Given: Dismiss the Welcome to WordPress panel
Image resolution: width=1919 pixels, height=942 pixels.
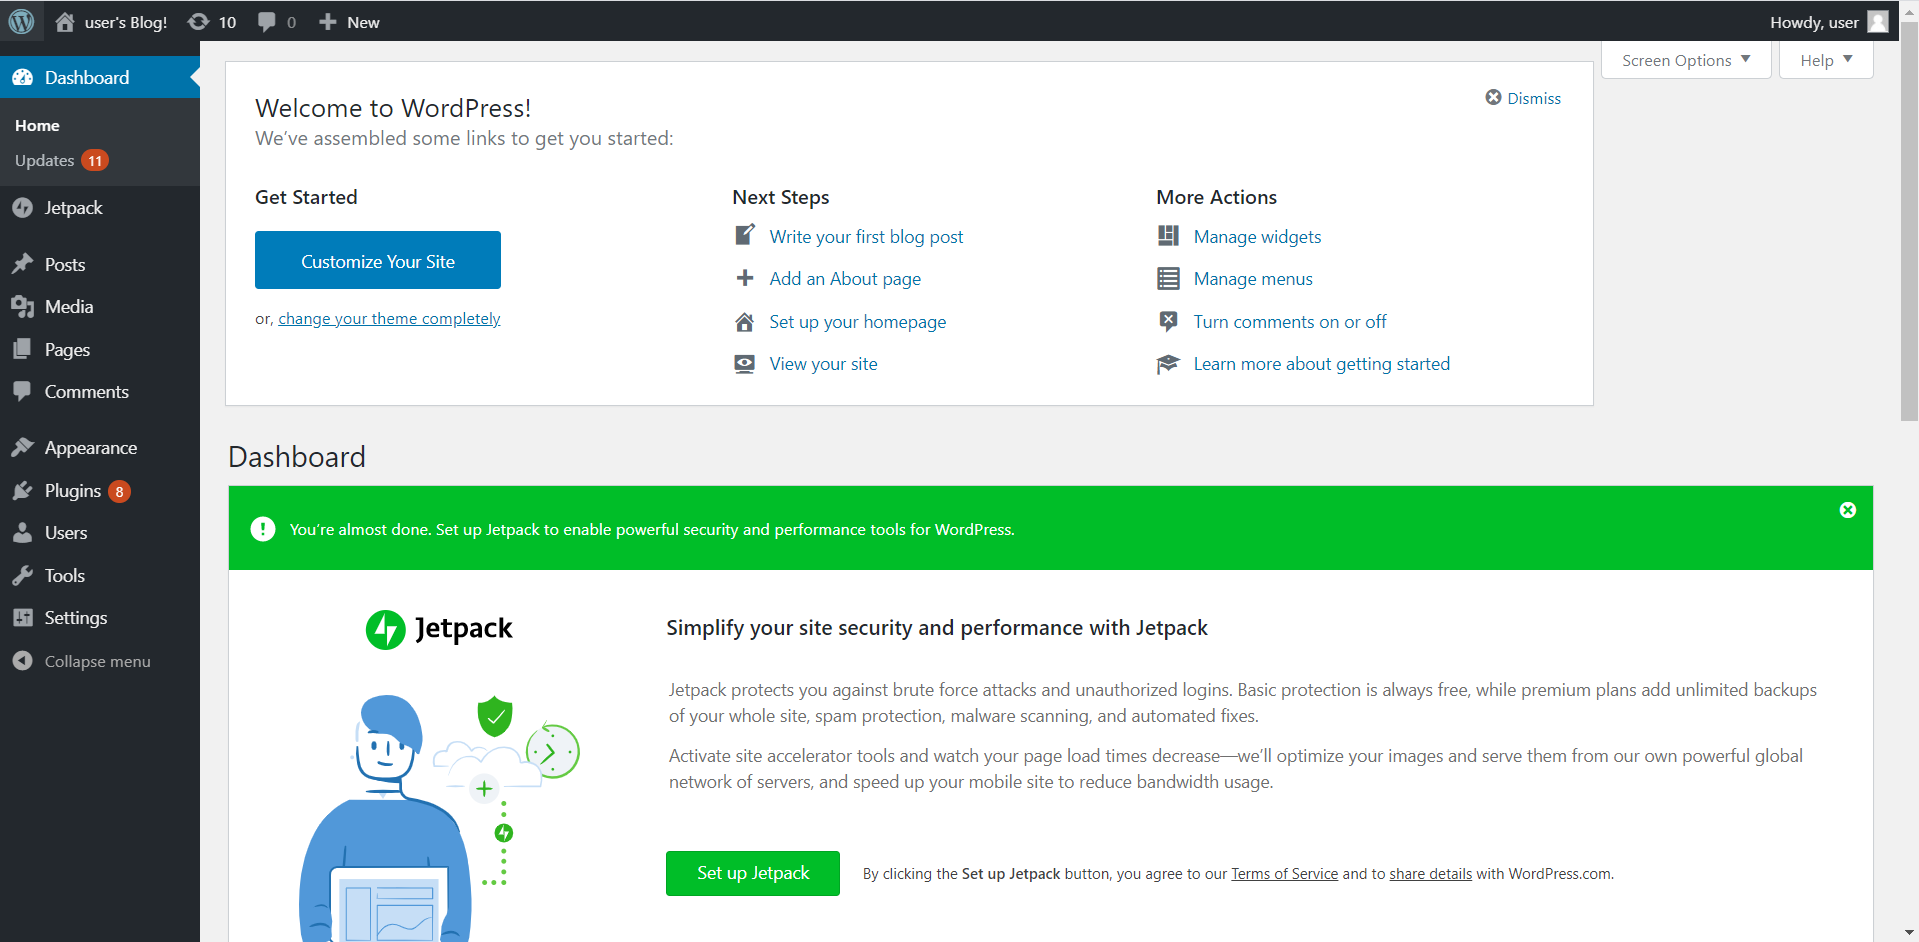Looking at the screenshot, I should click(x=1523, y=98).
